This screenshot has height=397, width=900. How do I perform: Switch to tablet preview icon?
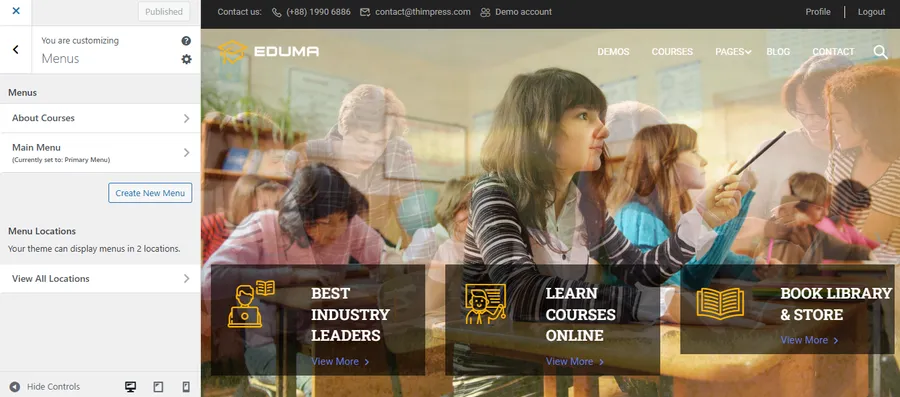[x=158, y=387]
